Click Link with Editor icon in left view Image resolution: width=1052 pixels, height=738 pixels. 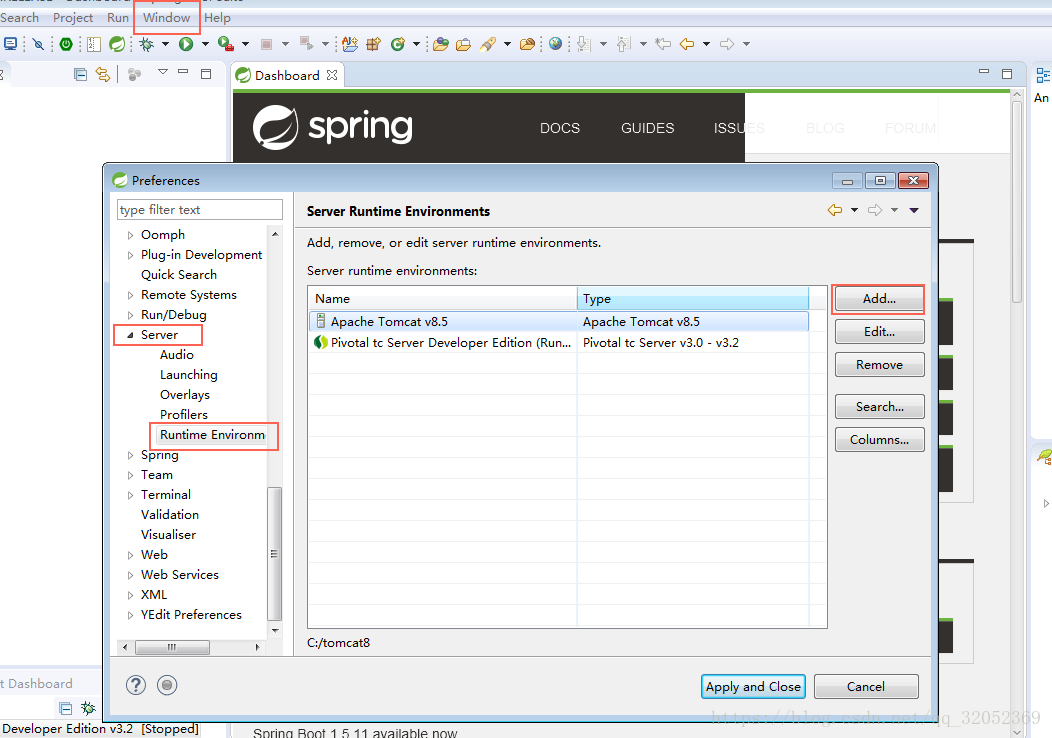point(103,74)
